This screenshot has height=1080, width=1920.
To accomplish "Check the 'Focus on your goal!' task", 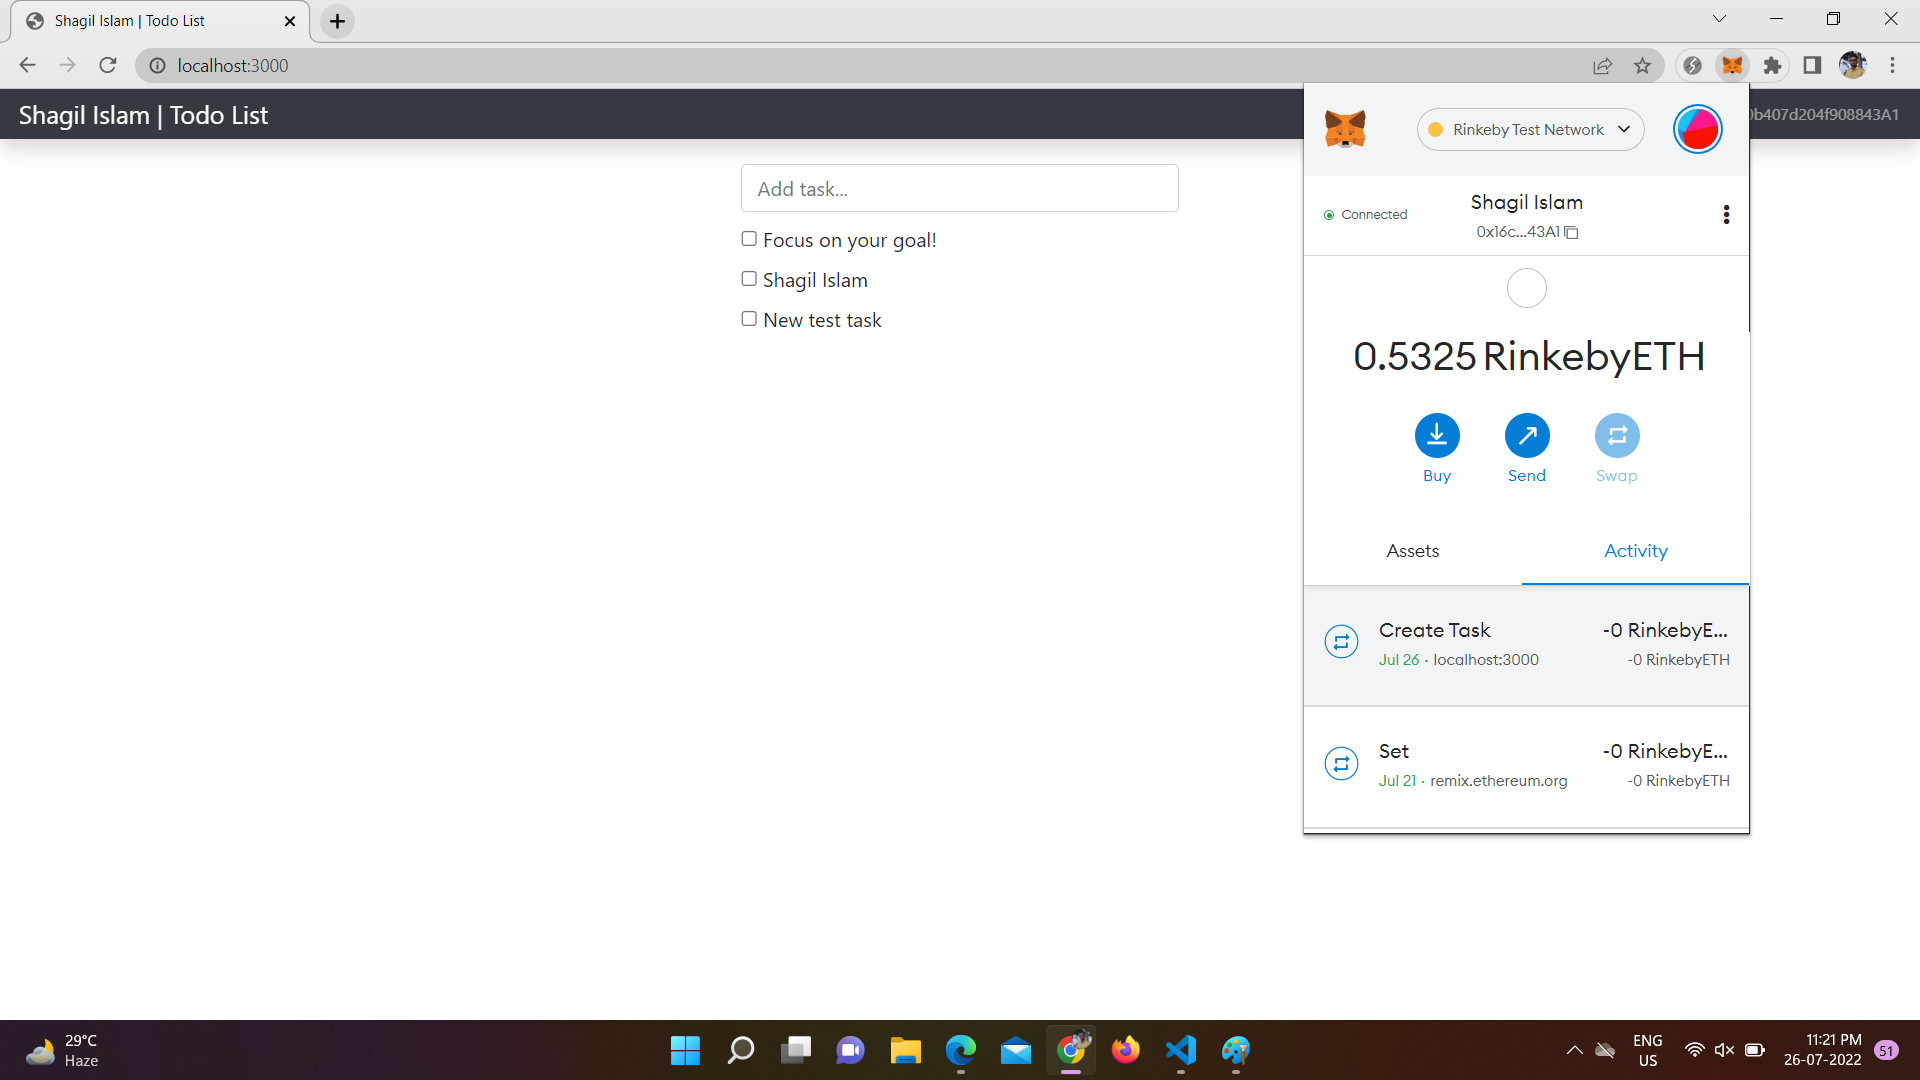I will (749, 239).
